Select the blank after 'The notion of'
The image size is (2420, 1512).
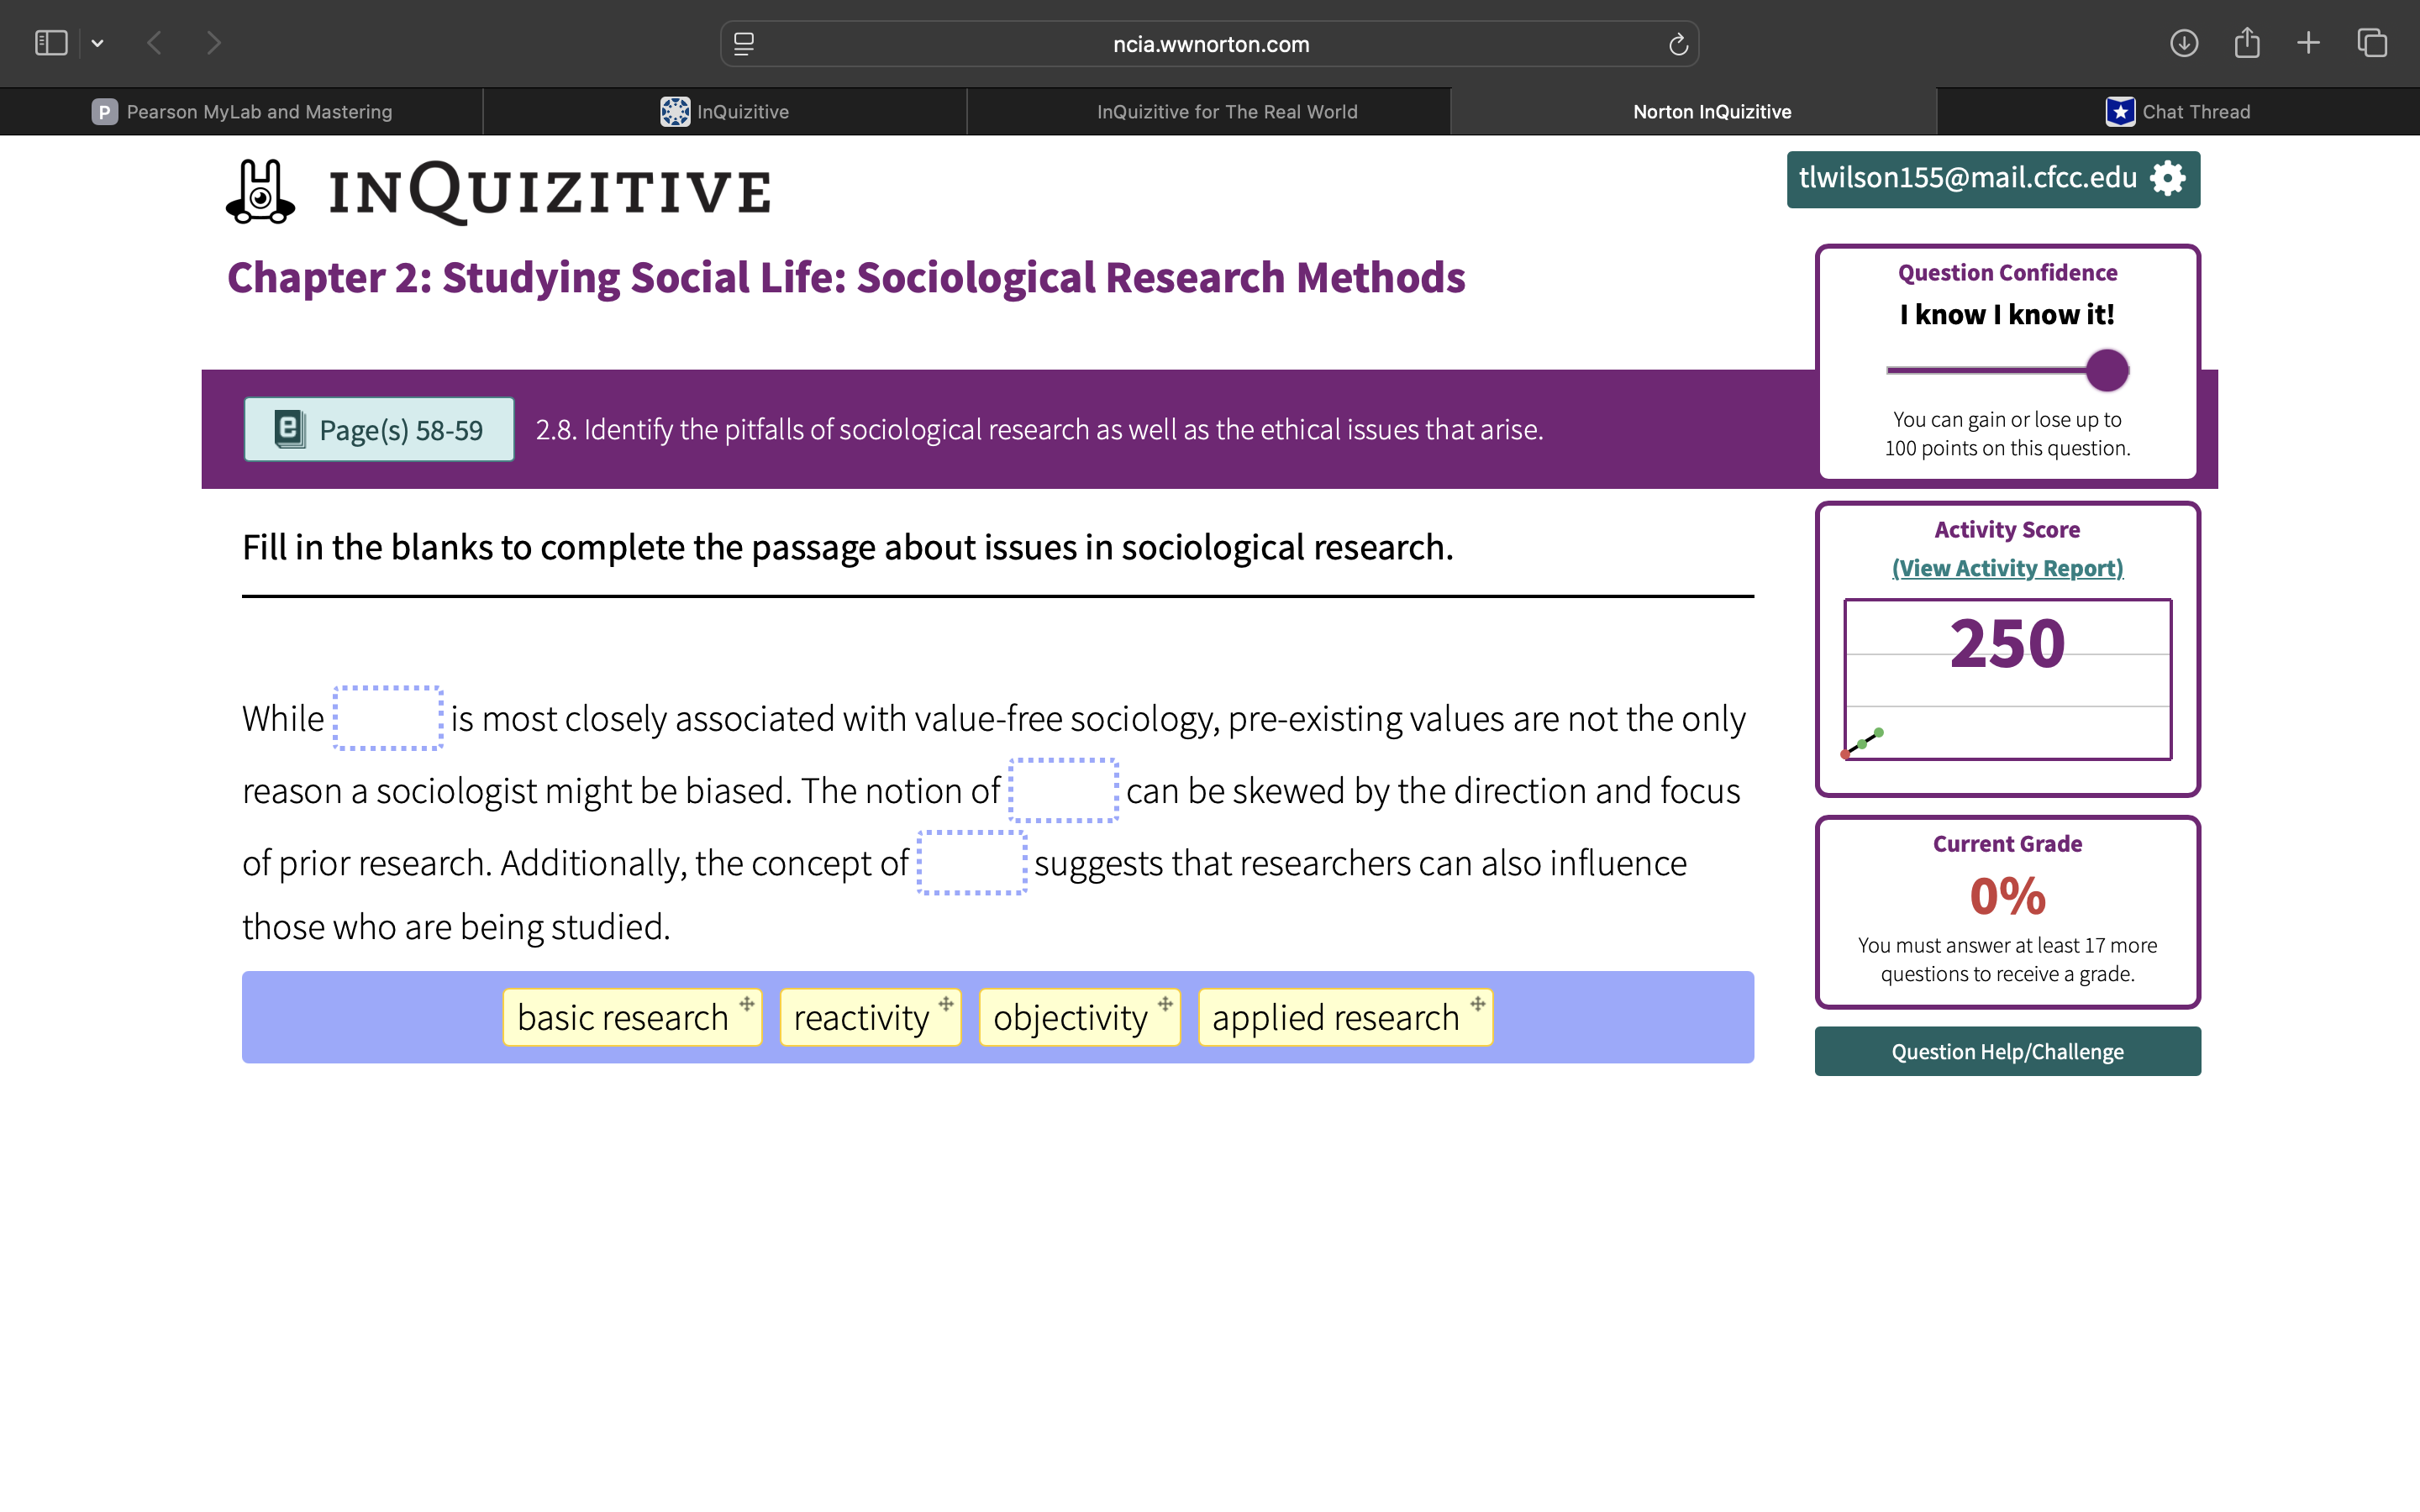1063,790
